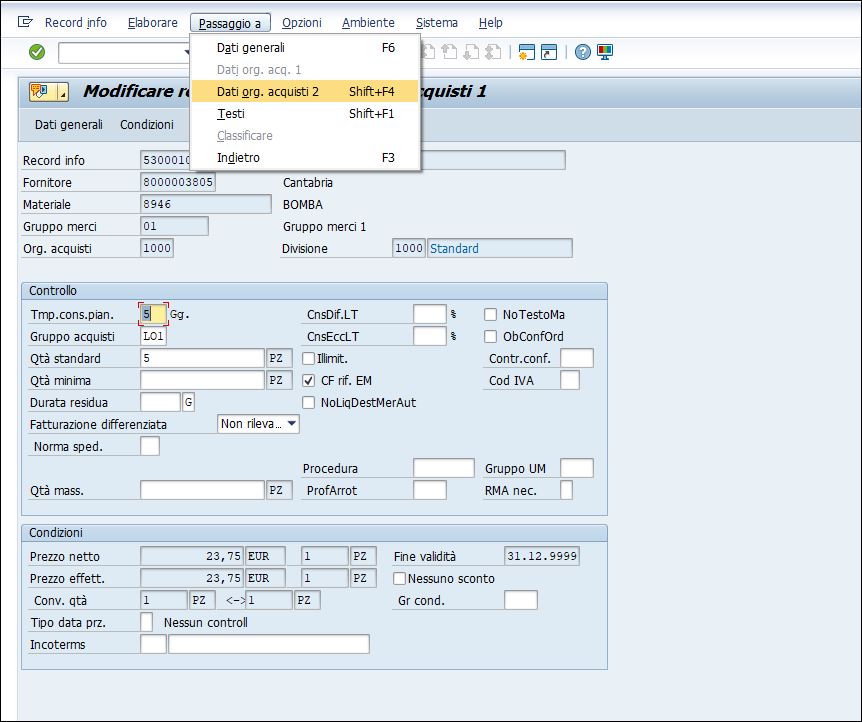This screenshot has width=862, height=722.
Task: Click the Materiale field showing 8946
Action: click(206, 204)
